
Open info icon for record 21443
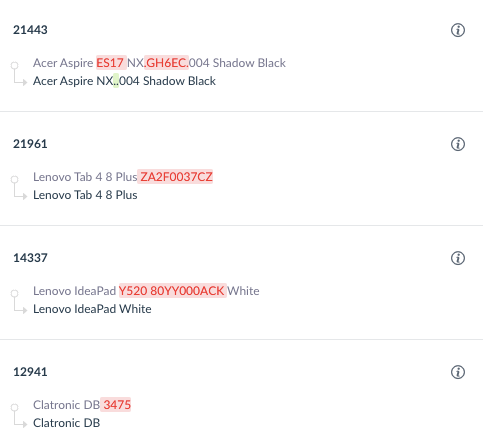[x=458, y=30]
